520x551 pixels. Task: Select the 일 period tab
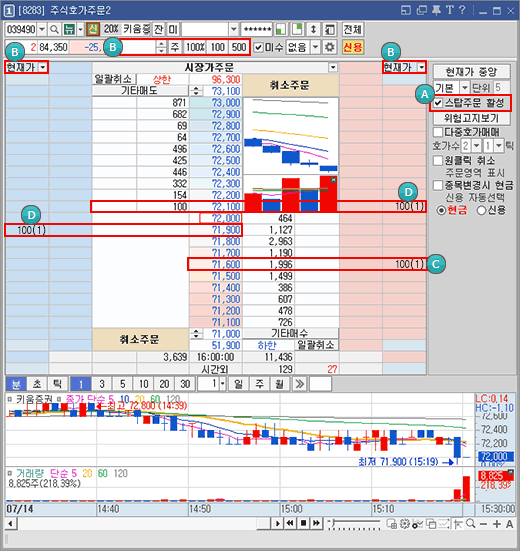click(x=238, y=384)
